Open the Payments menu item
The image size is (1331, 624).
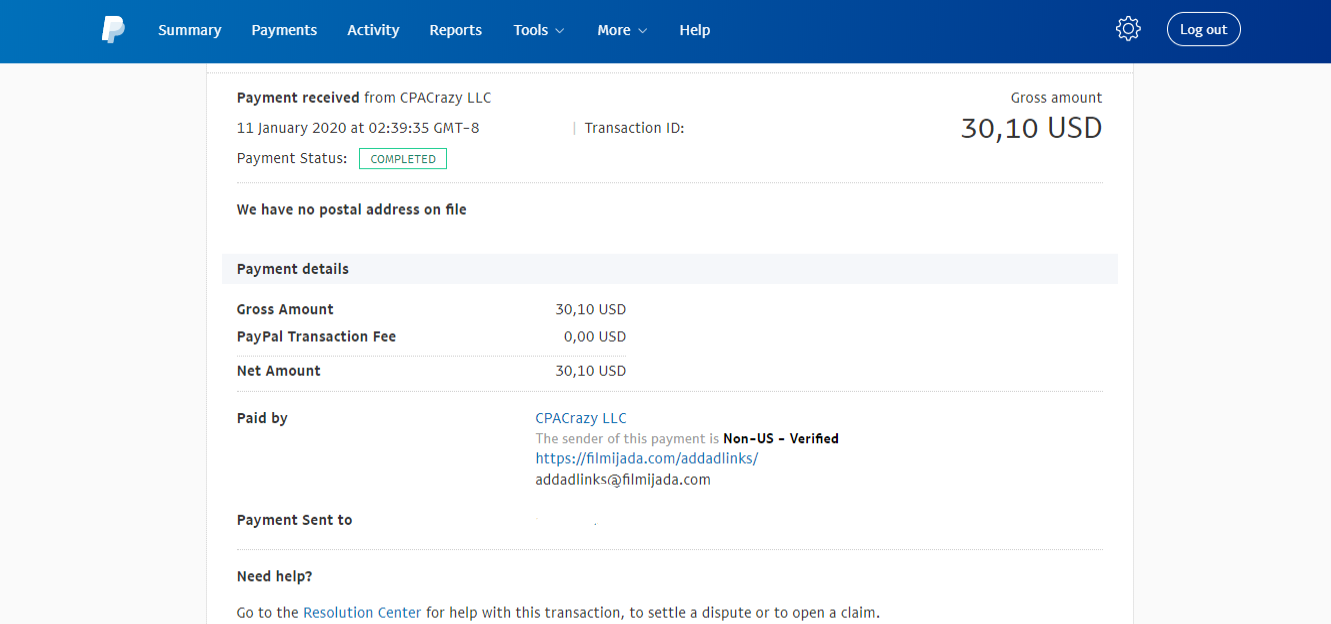coord(284,30)
